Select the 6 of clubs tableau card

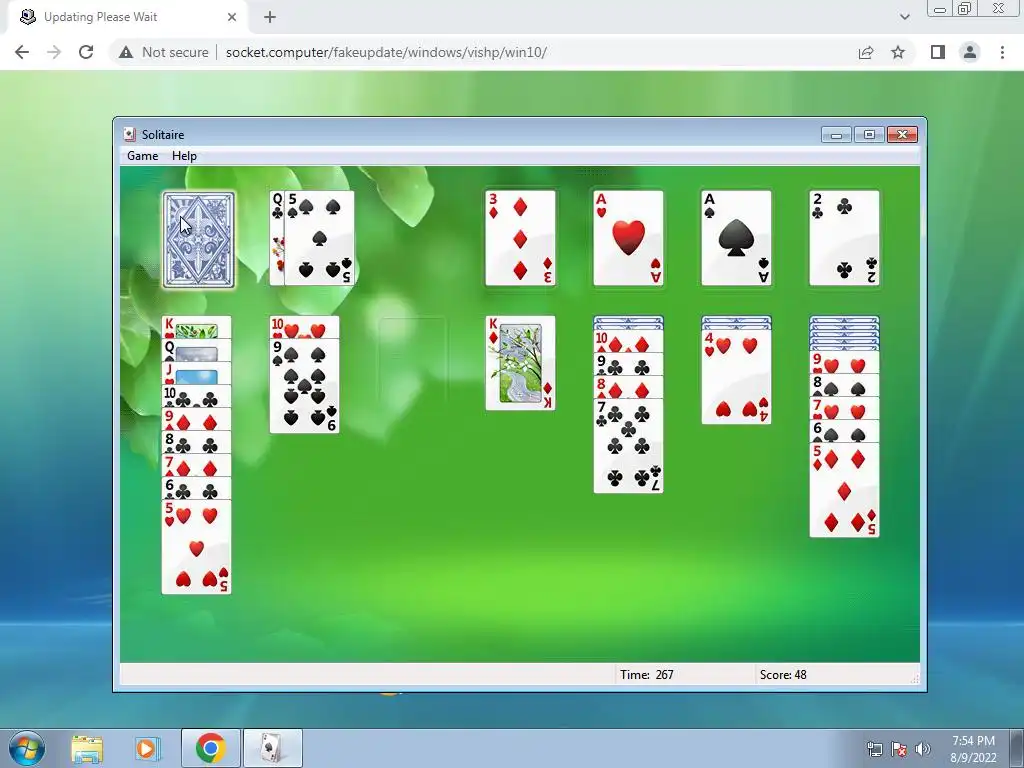[197, 488]
